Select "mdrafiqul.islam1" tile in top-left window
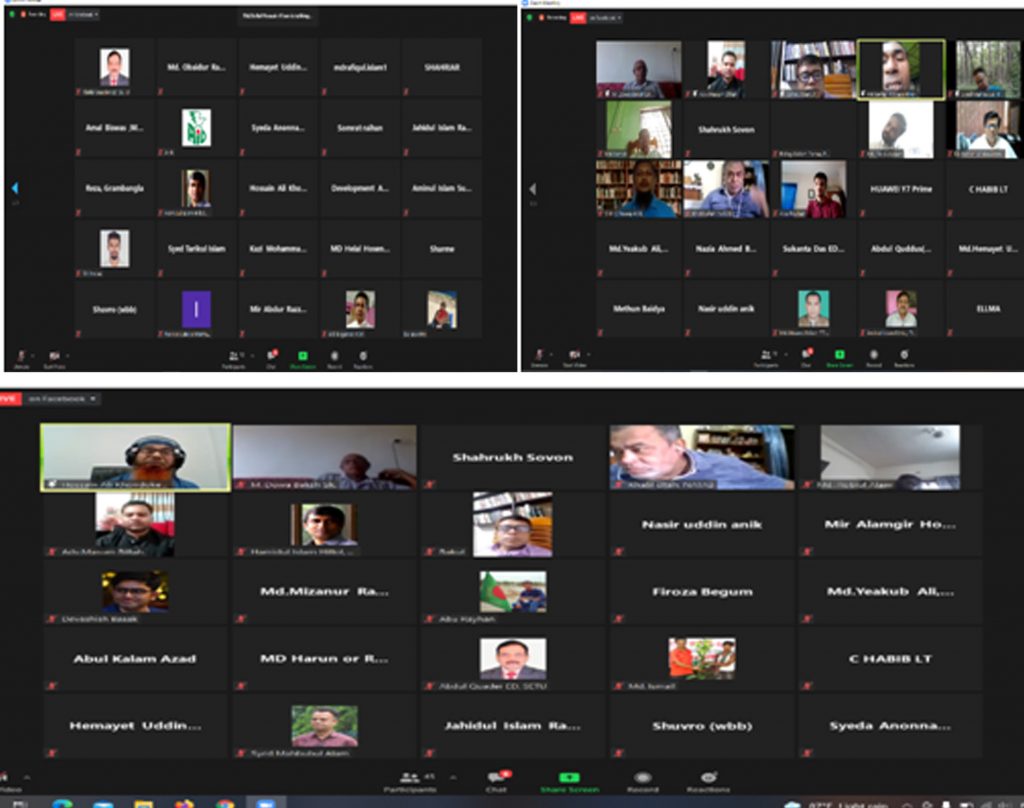The image size is (1024, 808). click(x=360, y=67)
